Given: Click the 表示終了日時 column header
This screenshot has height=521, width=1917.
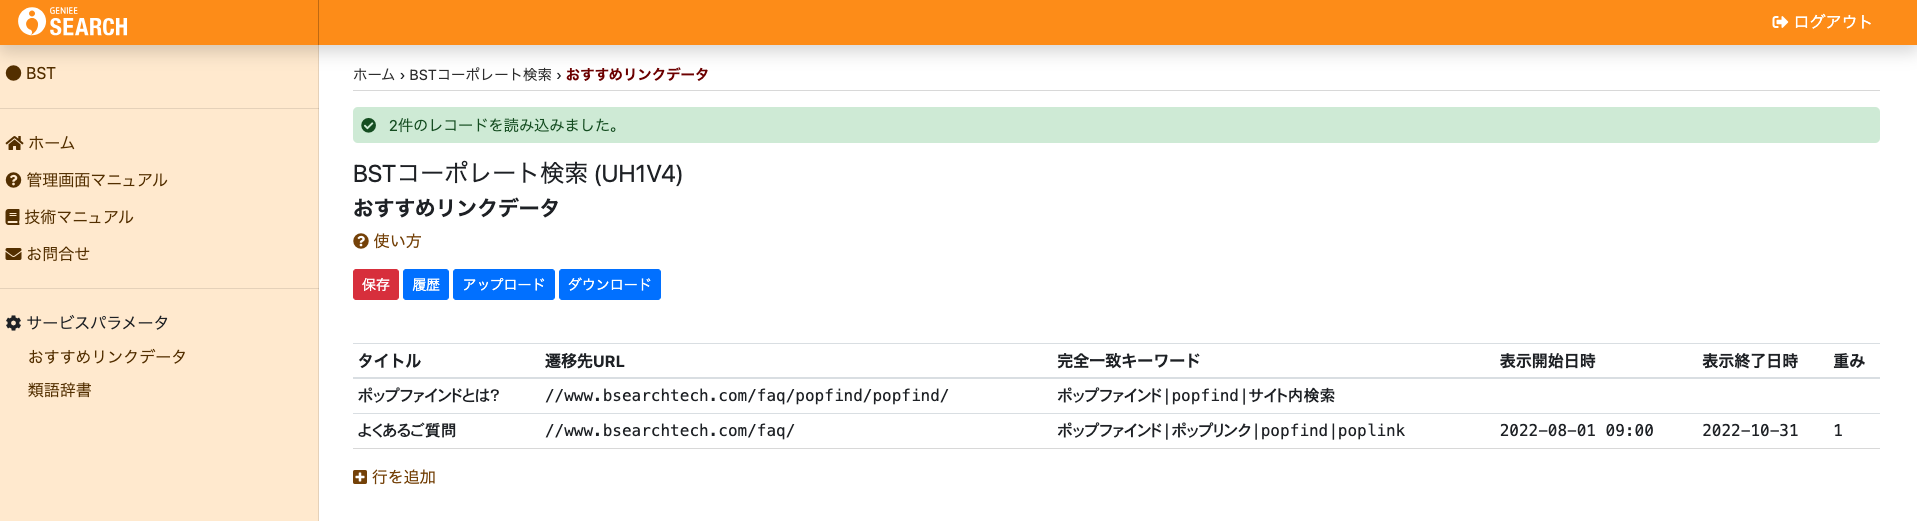Looking at the screenshot, I should coord(1750,361).
